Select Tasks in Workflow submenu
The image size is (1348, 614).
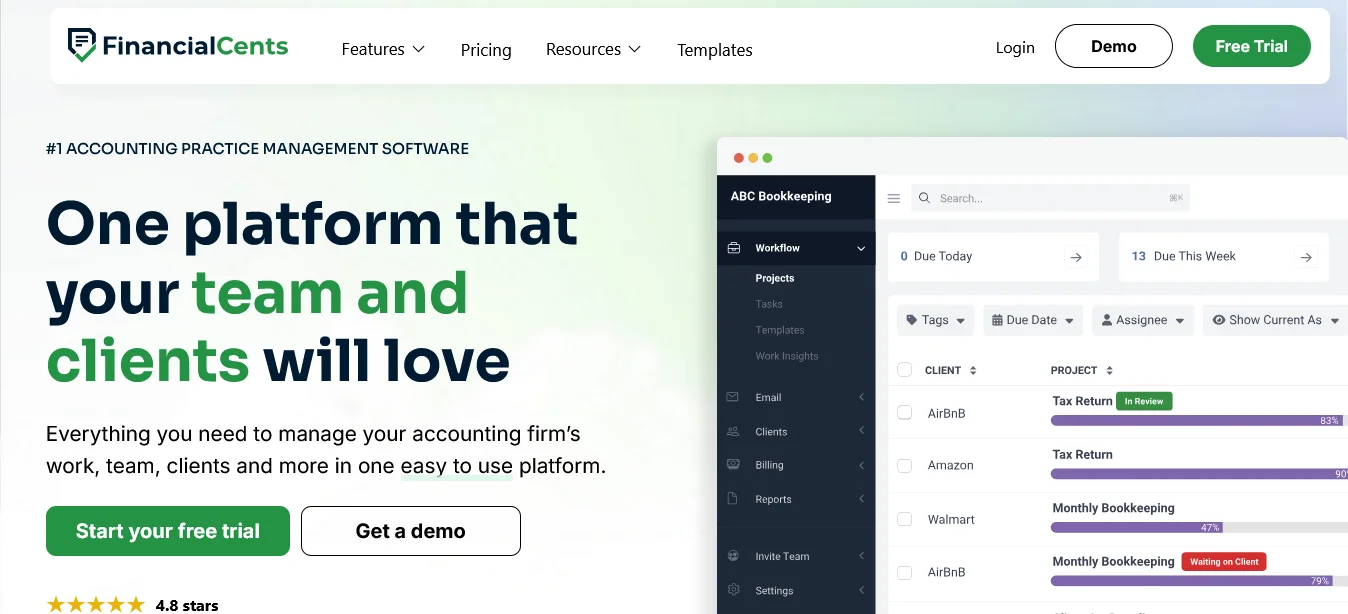[769, 304]
